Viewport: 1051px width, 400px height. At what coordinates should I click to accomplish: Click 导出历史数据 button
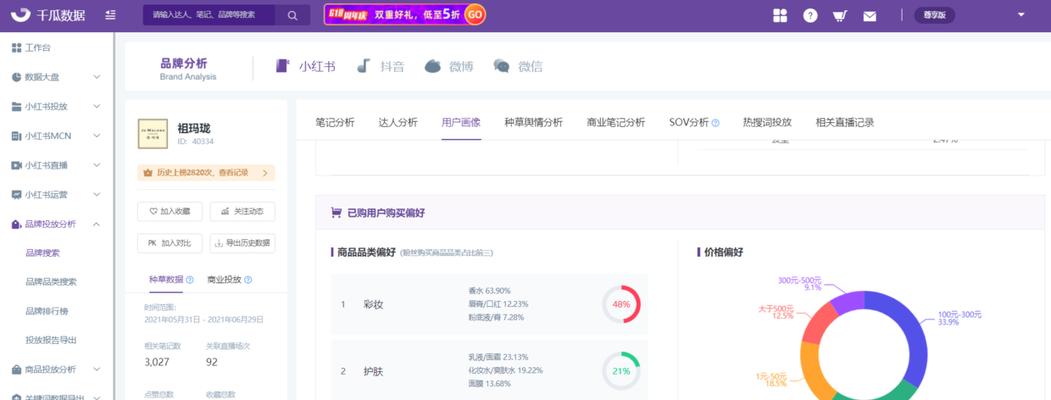point(242,243)
